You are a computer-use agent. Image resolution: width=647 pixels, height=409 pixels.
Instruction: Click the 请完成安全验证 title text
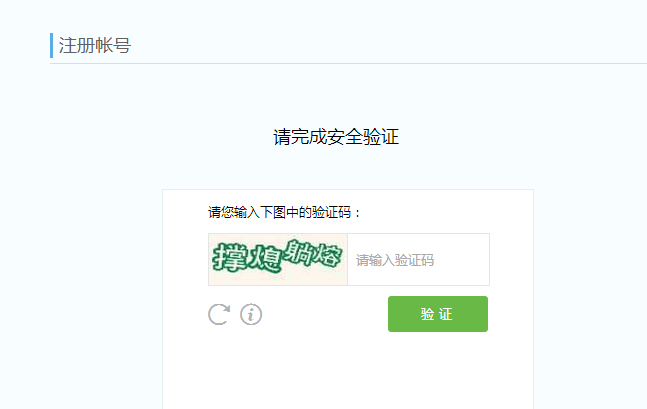point(336,137)
